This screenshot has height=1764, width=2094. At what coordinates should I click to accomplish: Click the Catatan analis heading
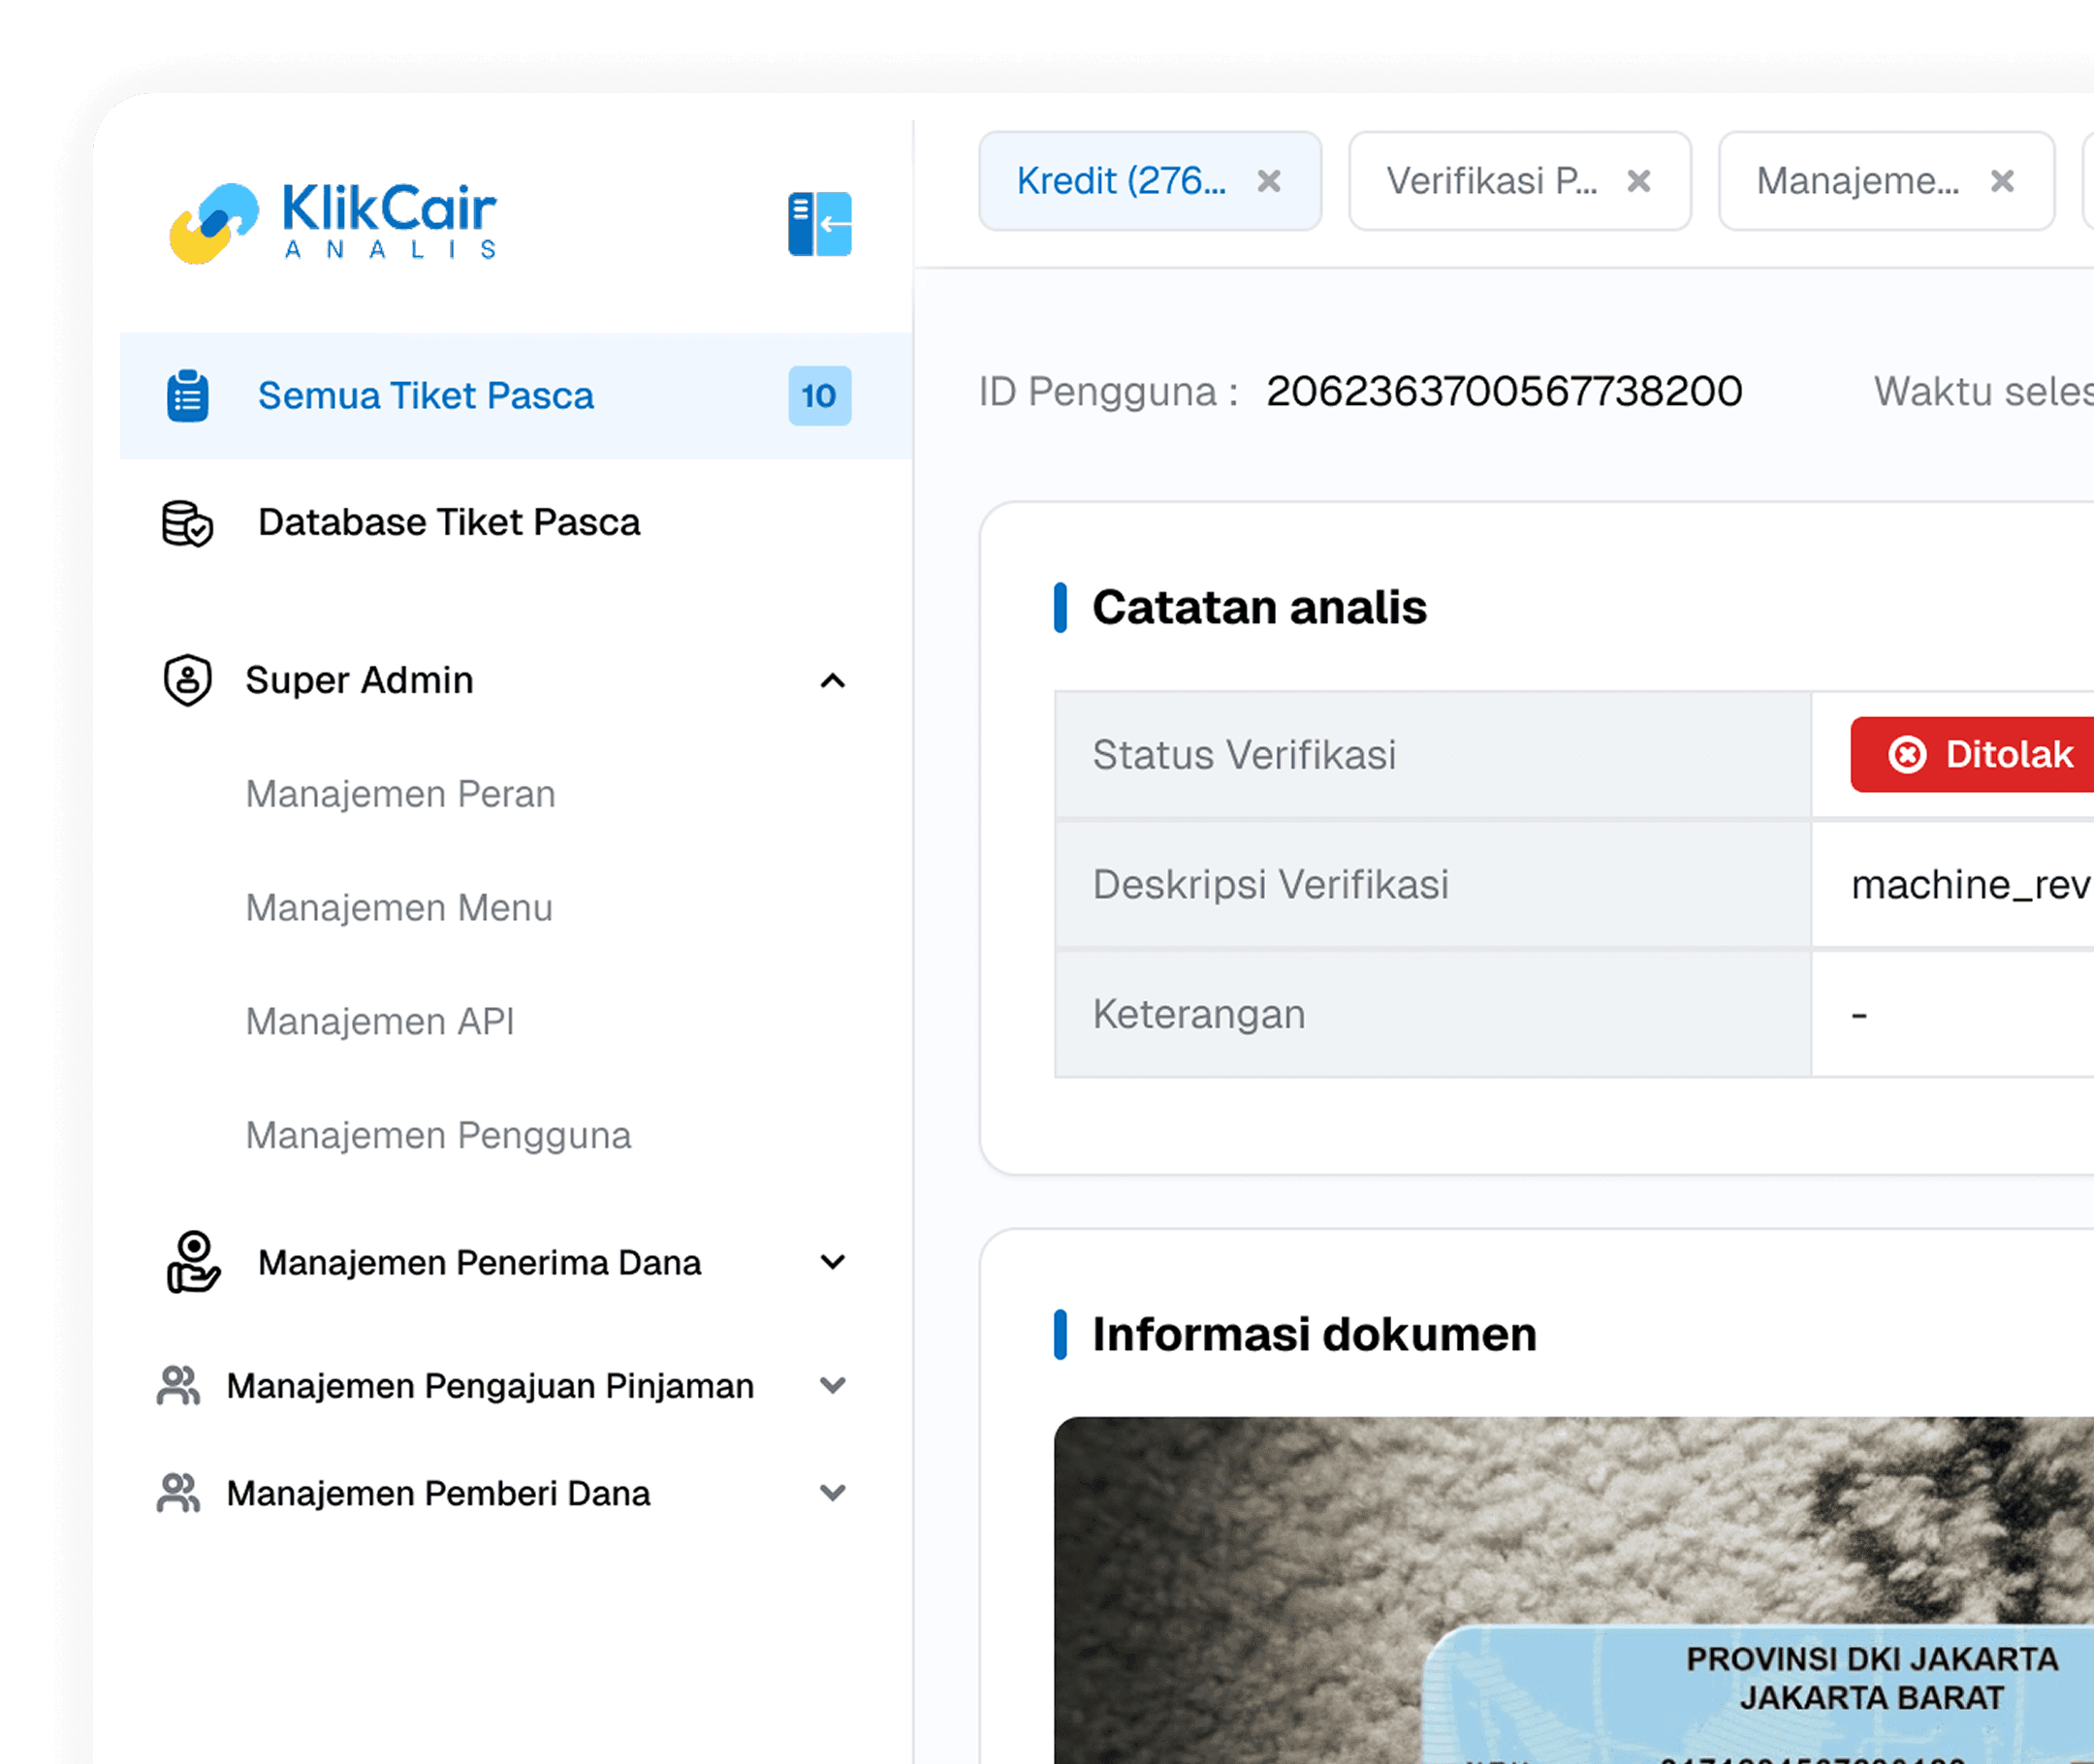1259,607
